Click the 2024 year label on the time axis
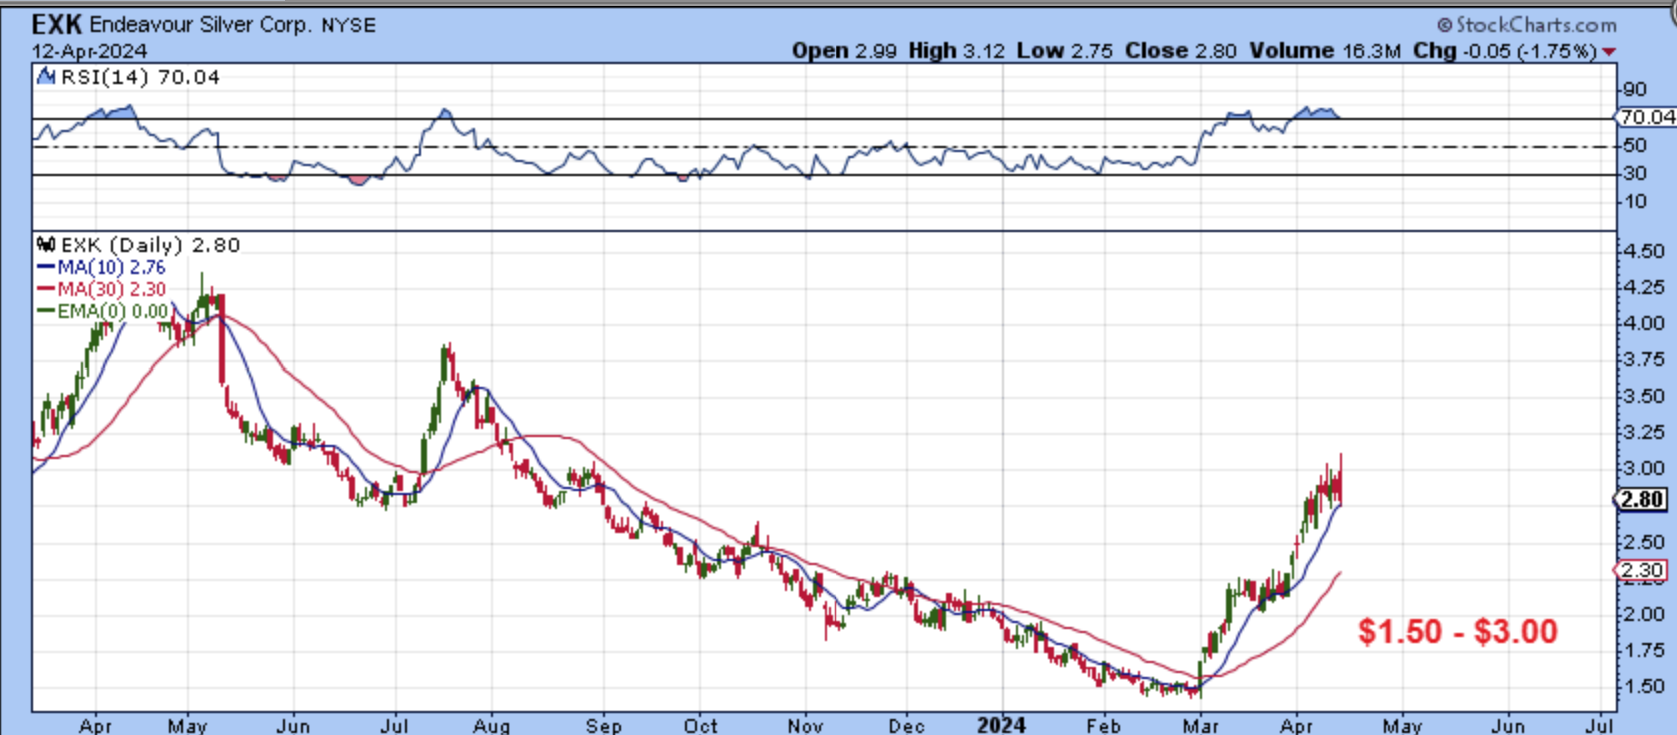The image size is (1677, 735). click(x=1002, y=725)
